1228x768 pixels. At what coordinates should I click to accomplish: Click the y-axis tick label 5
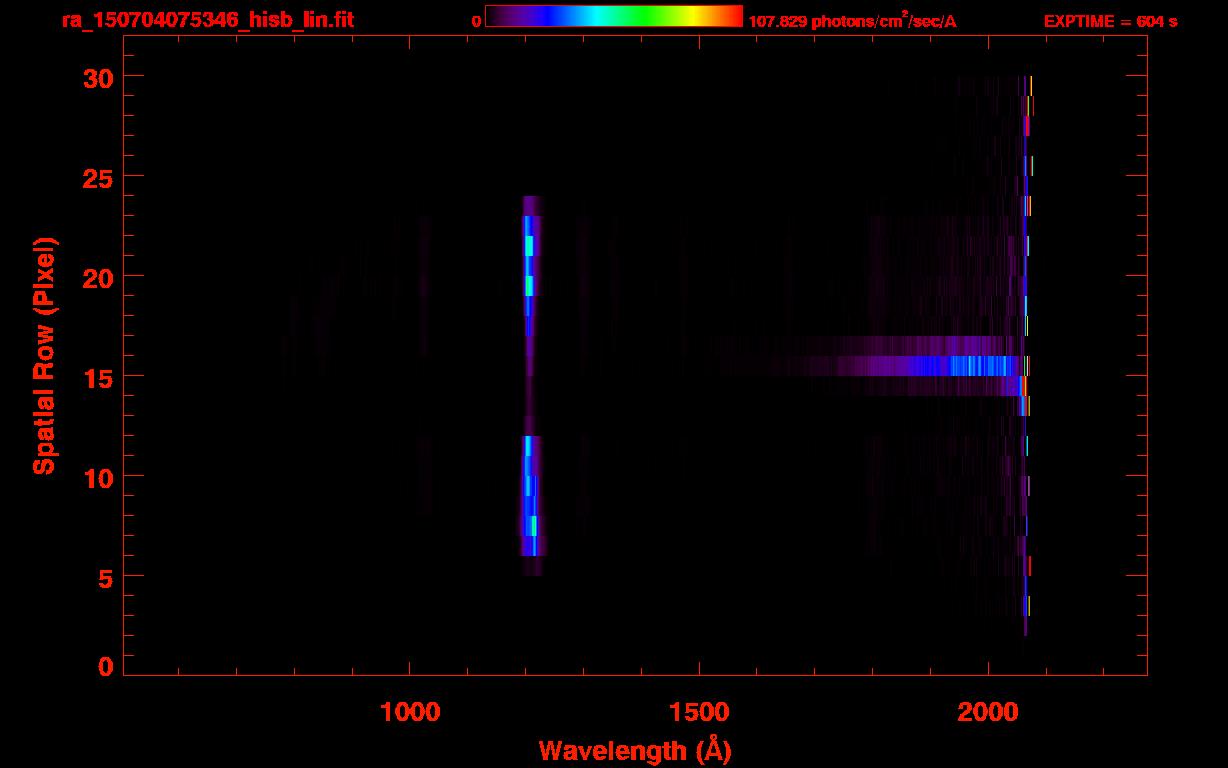(104, 577)
